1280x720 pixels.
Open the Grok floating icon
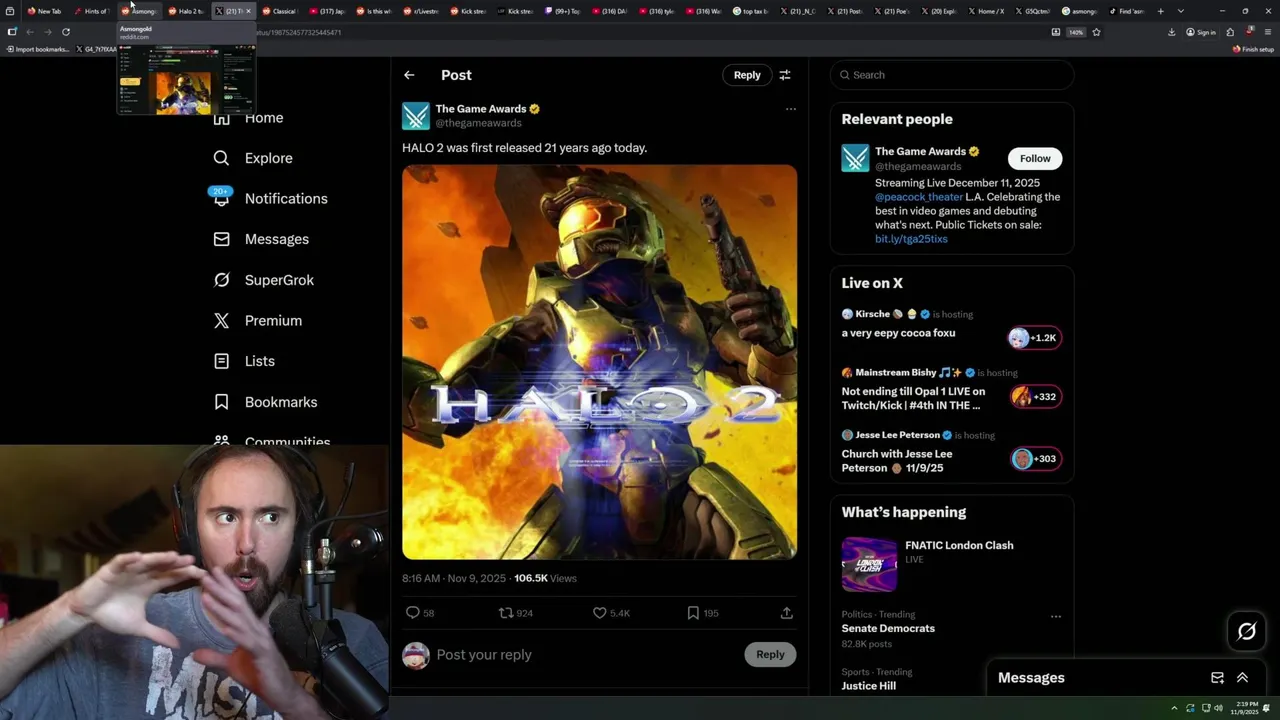point(1247,631)
